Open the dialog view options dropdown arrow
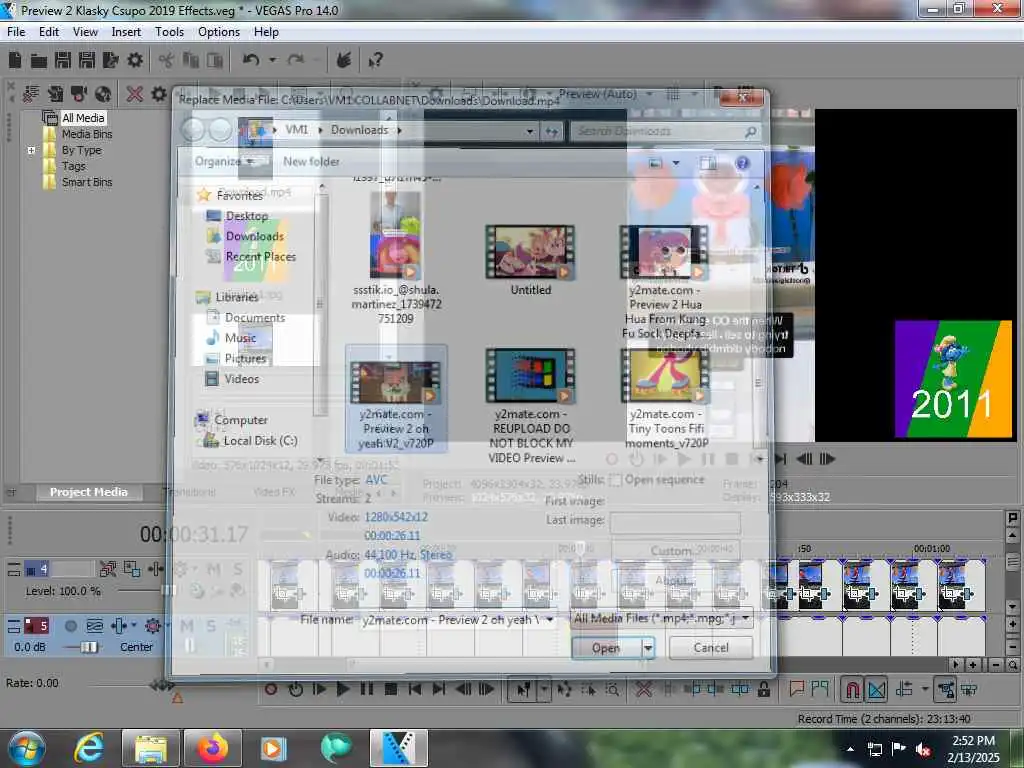The width and height of the screenshot is (1024, 768). click(676, 163)
